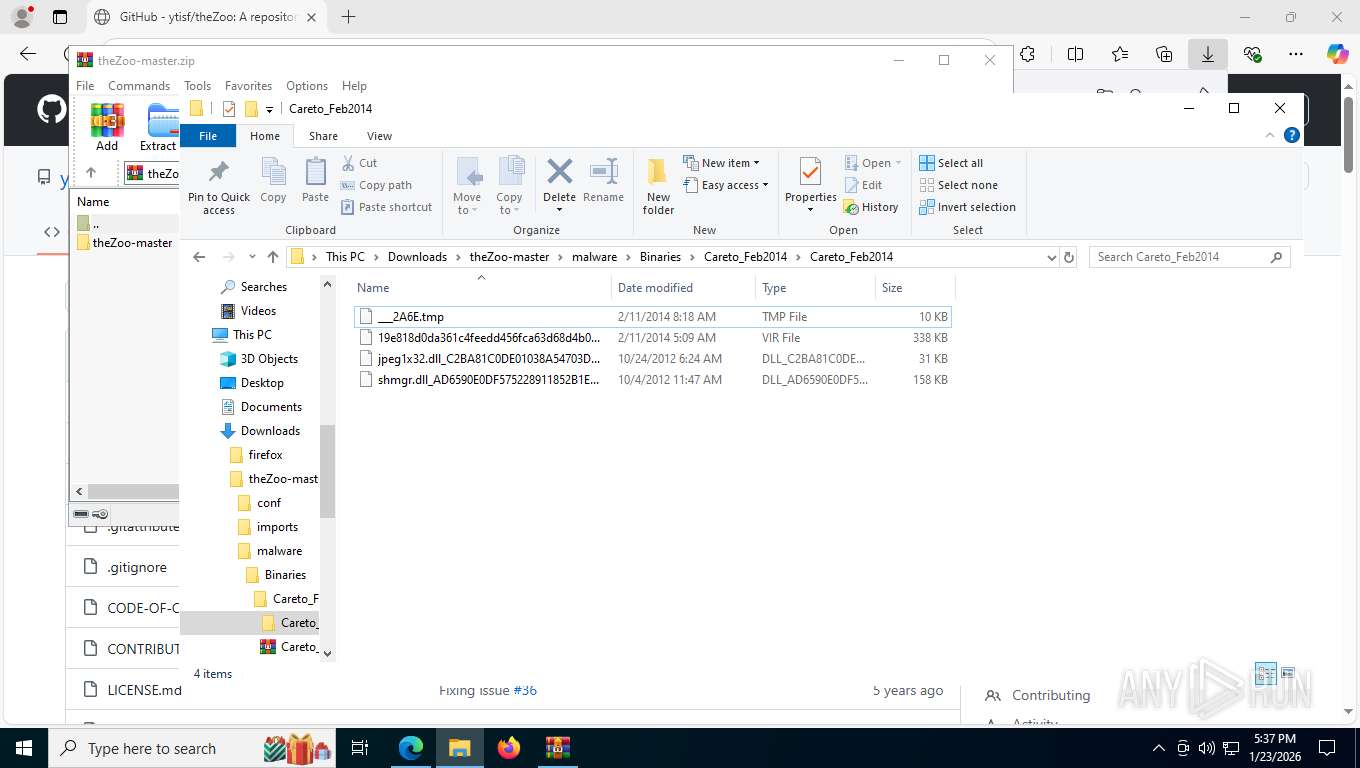The width and height of the screenshot is (1360, 768).
Task: Click Select all in ribbon
Action: pos(951,163)
